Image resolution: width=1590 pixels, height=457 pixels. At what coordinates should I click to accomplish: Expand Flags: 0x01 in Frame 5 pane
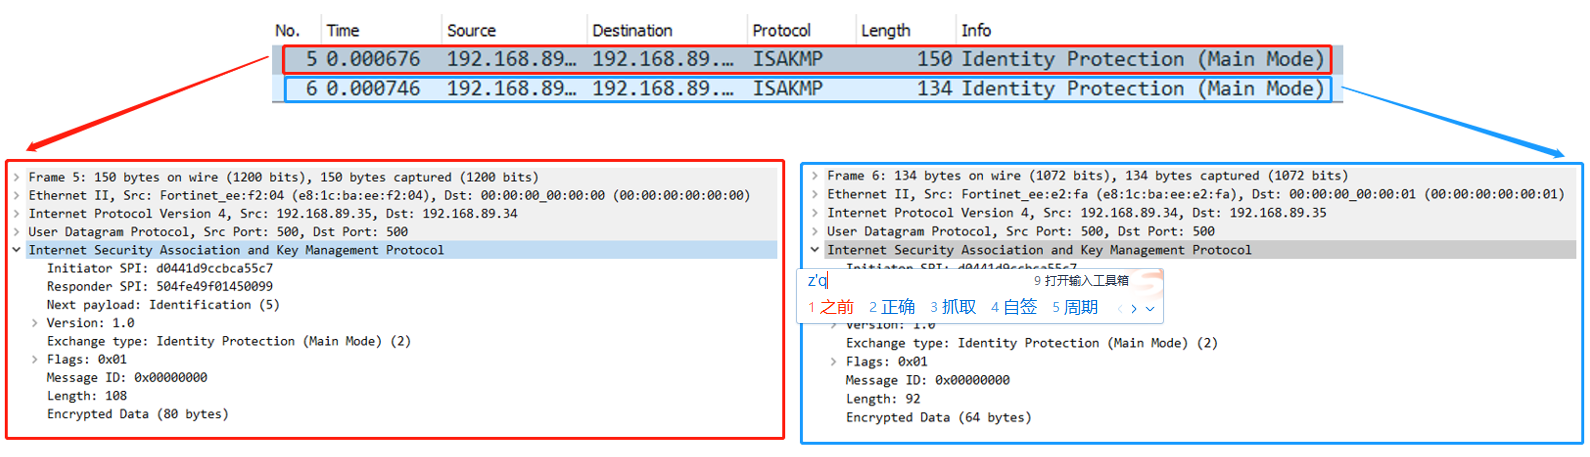(35, 360)
